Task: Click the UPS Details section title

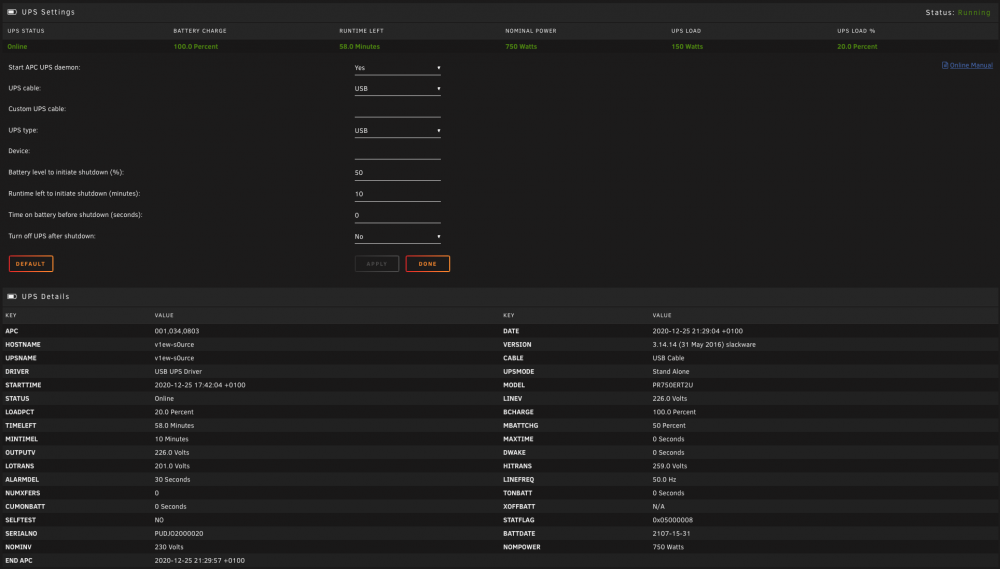Action: click(x=45, y=297)
